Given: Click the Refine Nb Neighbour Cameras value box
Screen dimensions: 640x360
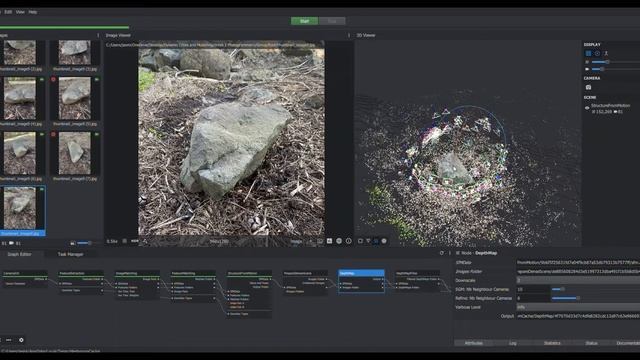Looking at the screenshot, I should point(533,298).
